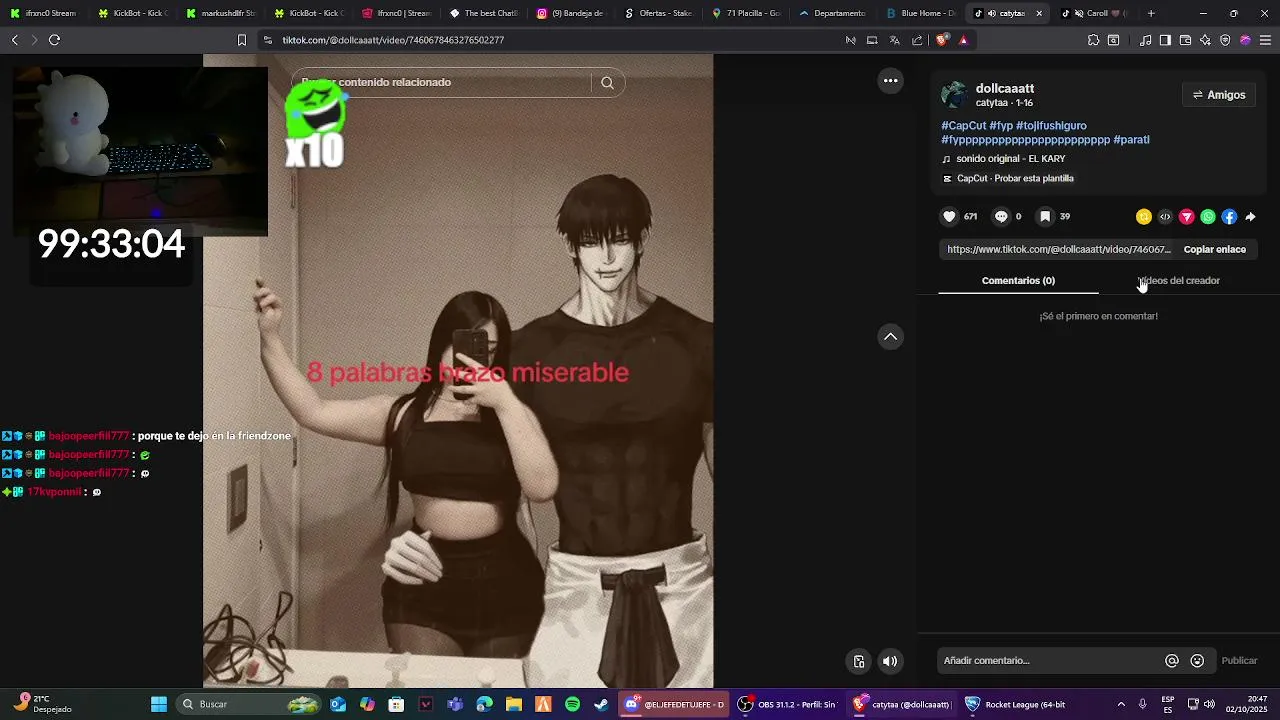Screen dimensions: 1280x720
Task: Open the Windows Start menu
Action: point(159,704)
